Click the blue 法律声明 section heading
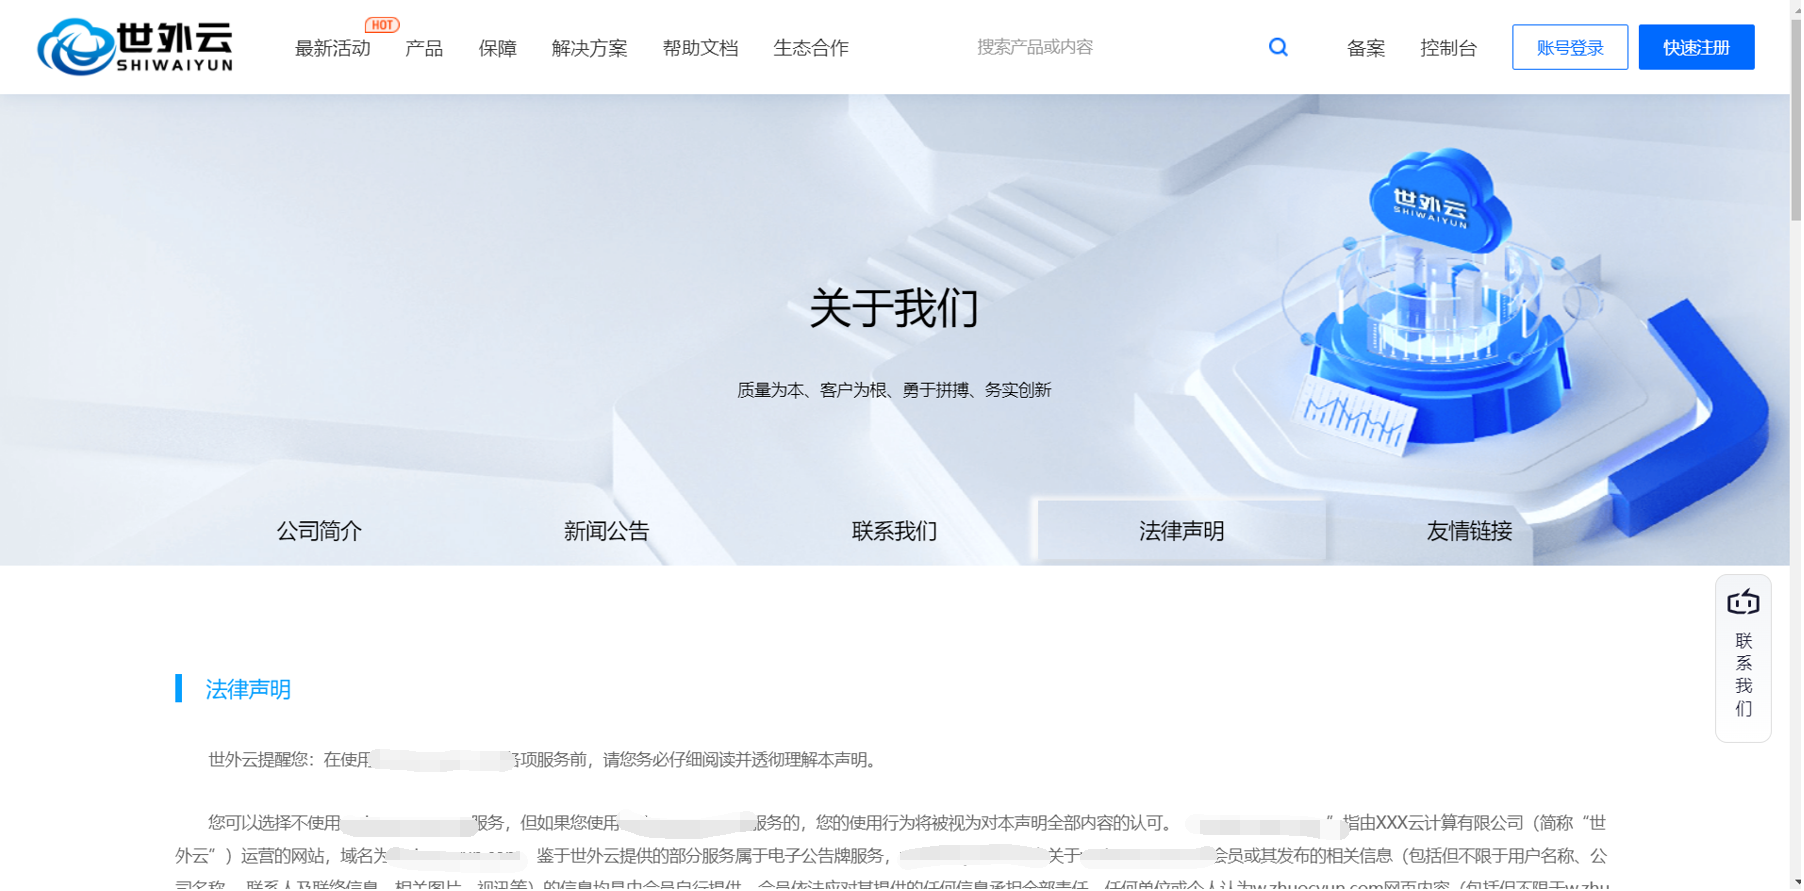The height and width of the screenshot is (891, 1804). 248,690
